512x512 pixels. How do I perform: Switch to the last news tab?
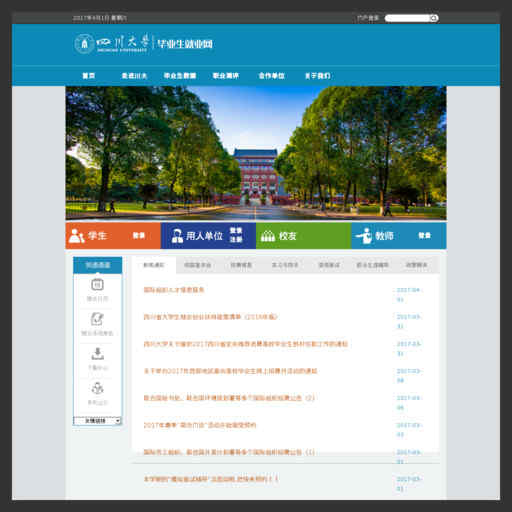[416, 265]
